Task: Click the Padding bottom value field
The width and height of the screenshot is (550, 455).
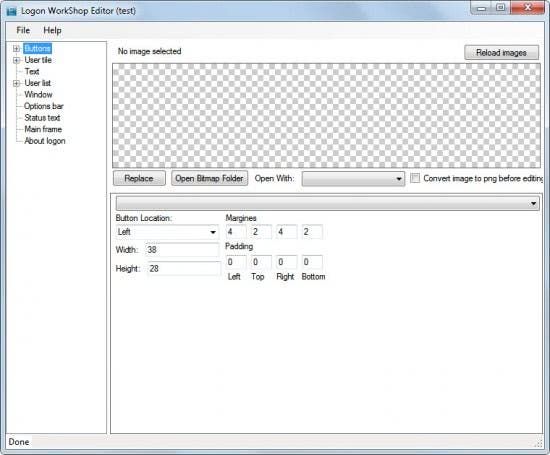Action: click(312, 262)
